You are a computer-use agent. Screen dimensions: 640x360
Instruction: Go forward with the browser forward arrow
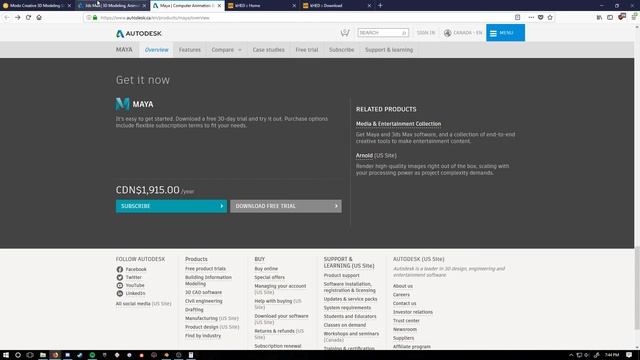point(18,18)
